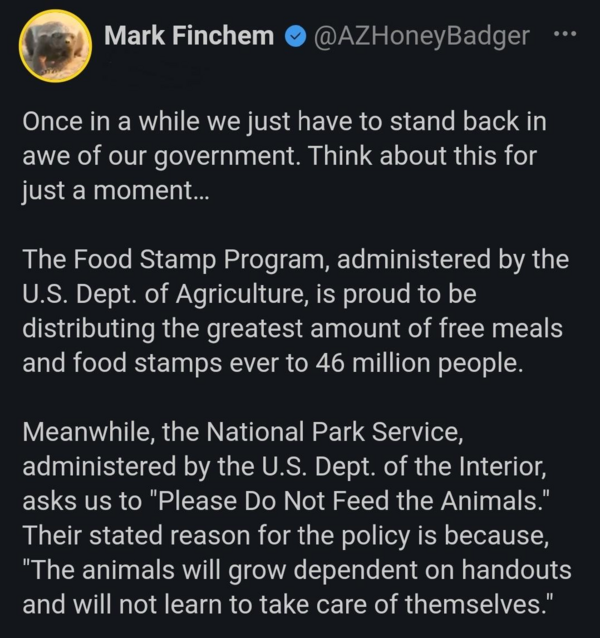This screenshot has width=600, height=638.
Task: Open the honey badger profile avatar
Action: click(55, 46)
